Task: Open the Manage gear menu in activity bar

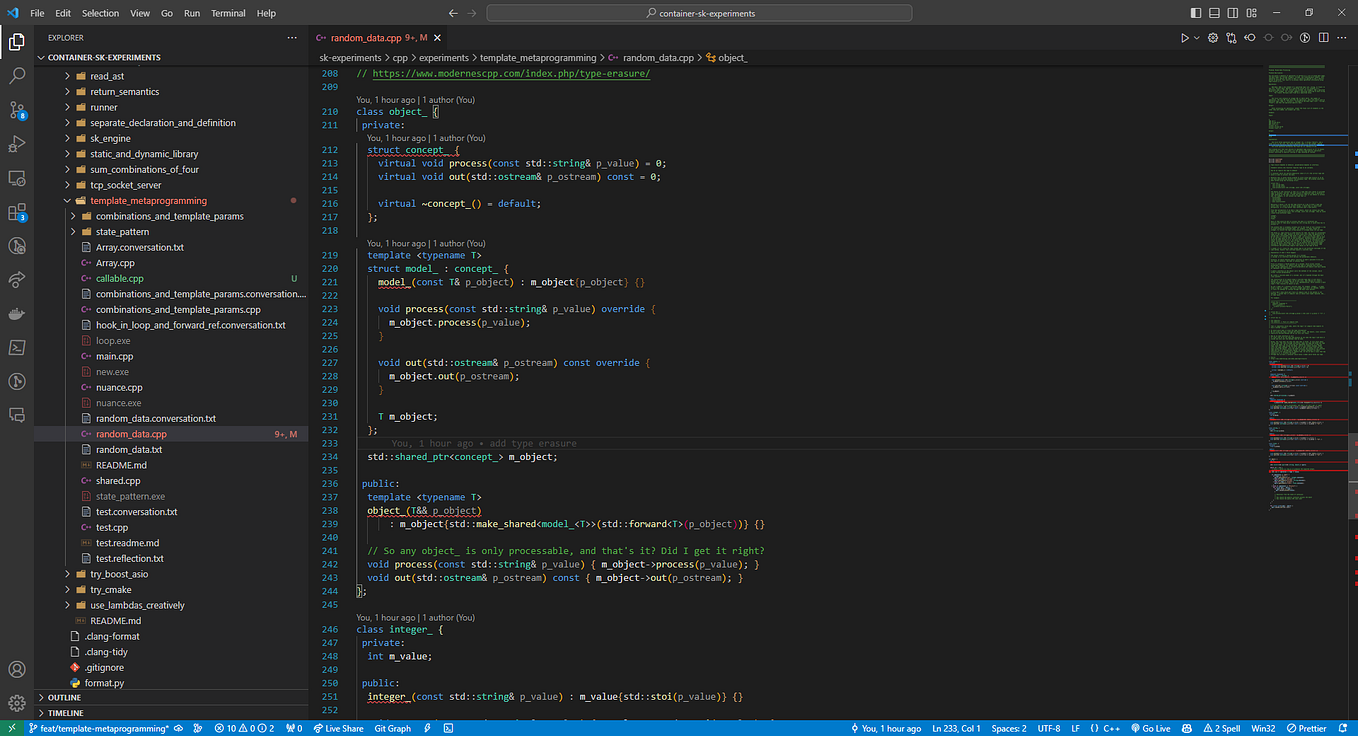Action: point(17,703)
